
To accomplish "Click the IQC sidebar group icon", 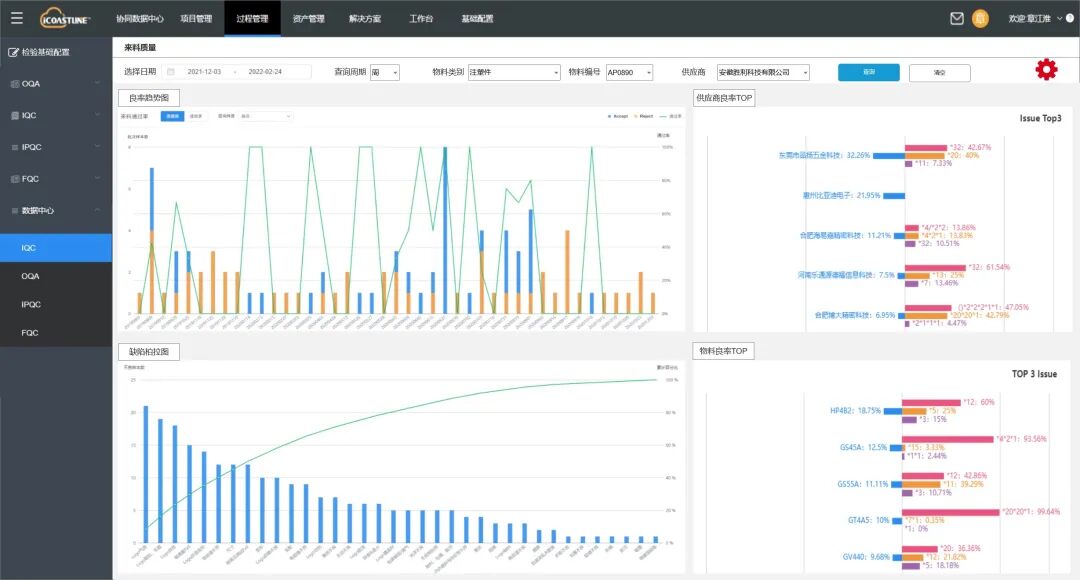I will coord(15,116).
